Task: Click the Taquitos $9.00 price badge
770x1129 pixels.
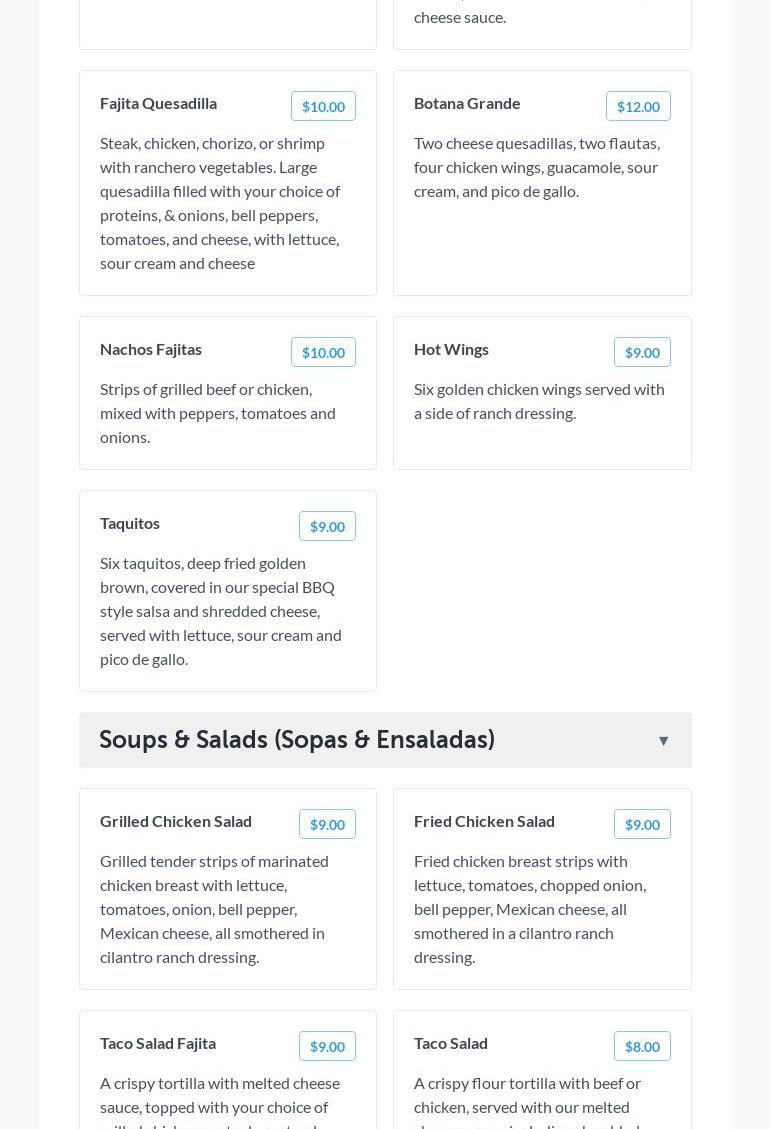Action: [327, 527]
